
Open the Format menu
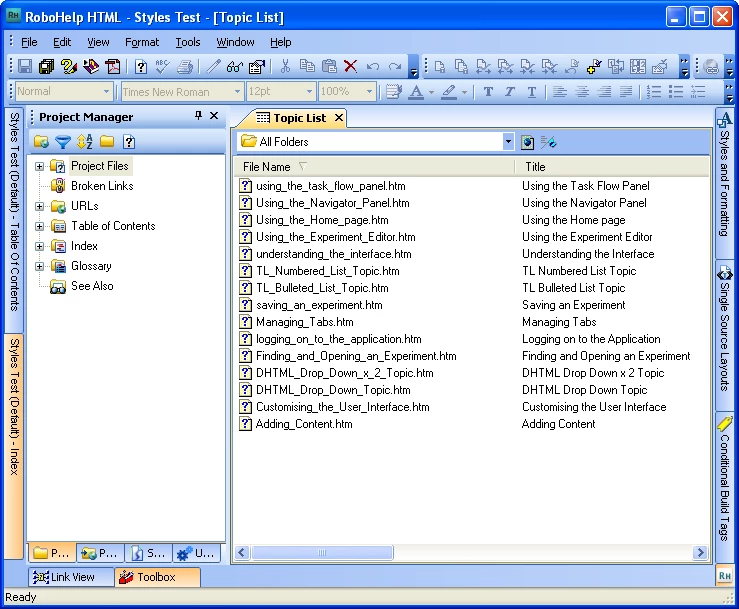click(x=142, y=42)
